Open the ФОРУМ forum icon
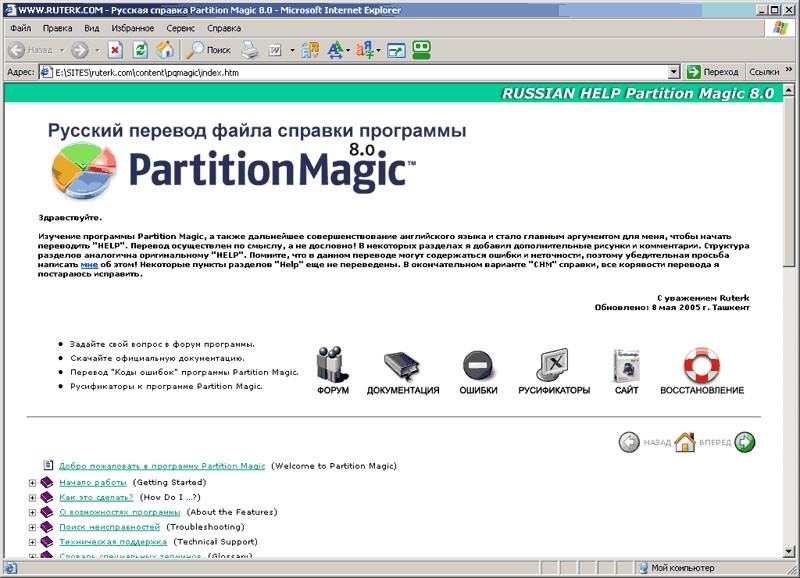This screenshot has width=800, height=578. (x=332, y=366)
